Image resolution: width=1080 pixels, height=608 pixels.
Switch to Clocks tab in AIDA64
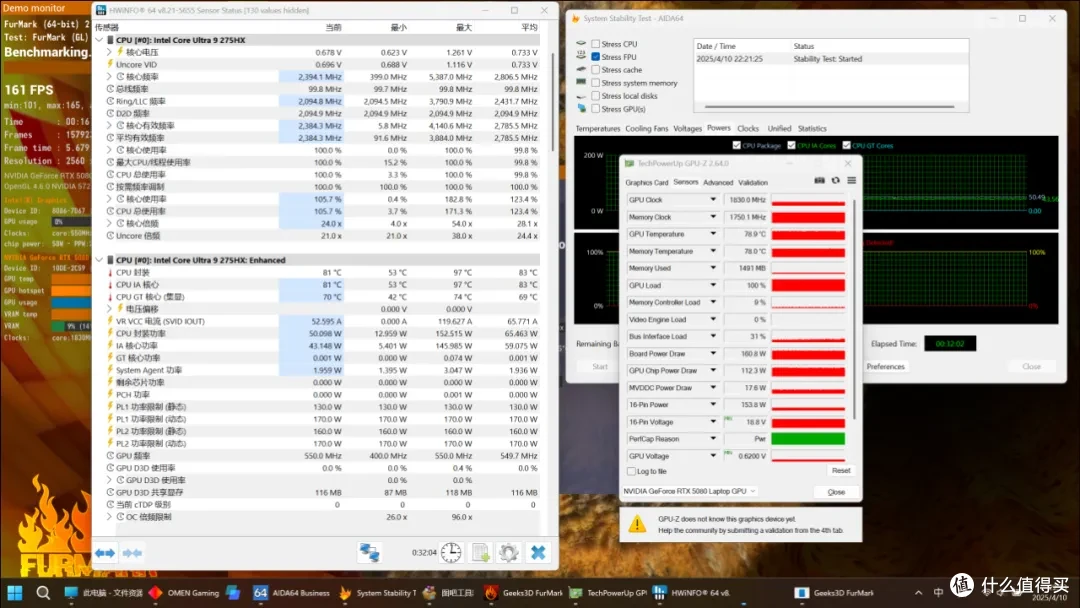[x=748, y=129]
